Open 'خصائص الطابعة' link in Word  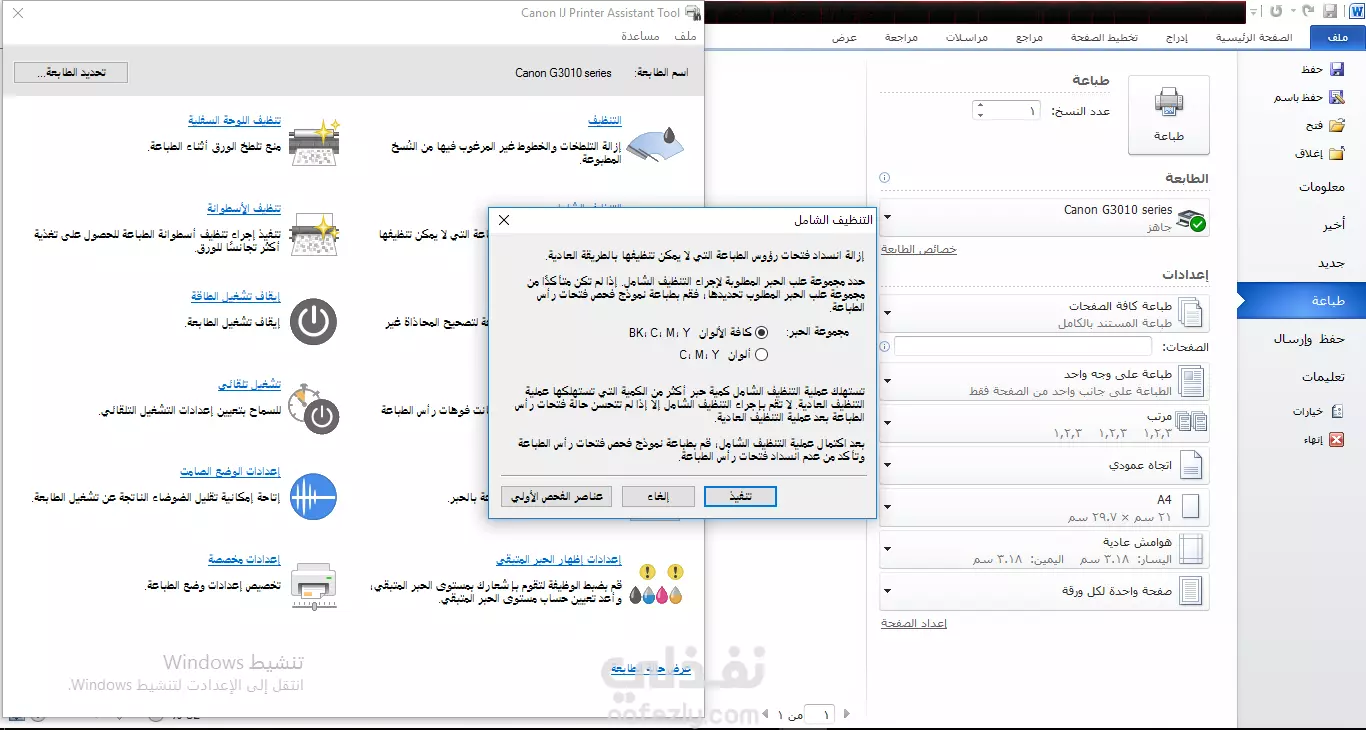tap(919, 249)
